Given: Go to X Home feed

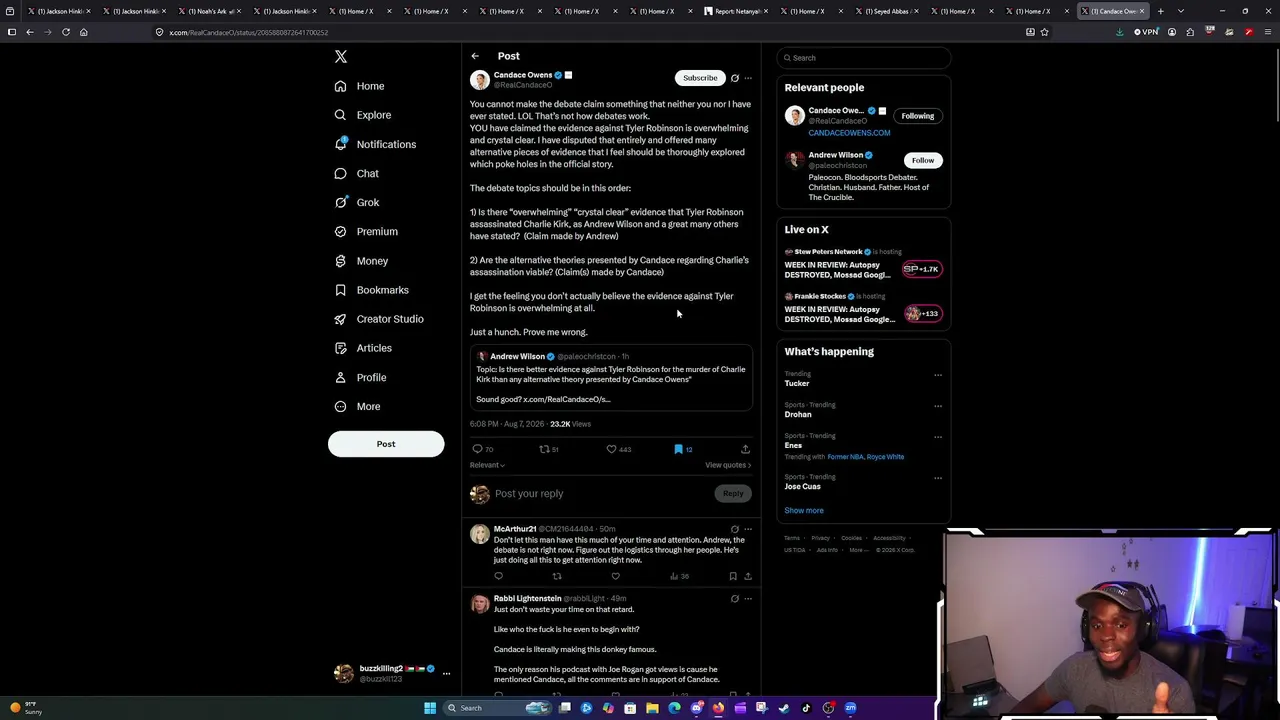Looking at the screenshot, I should [x=360, y=86].
